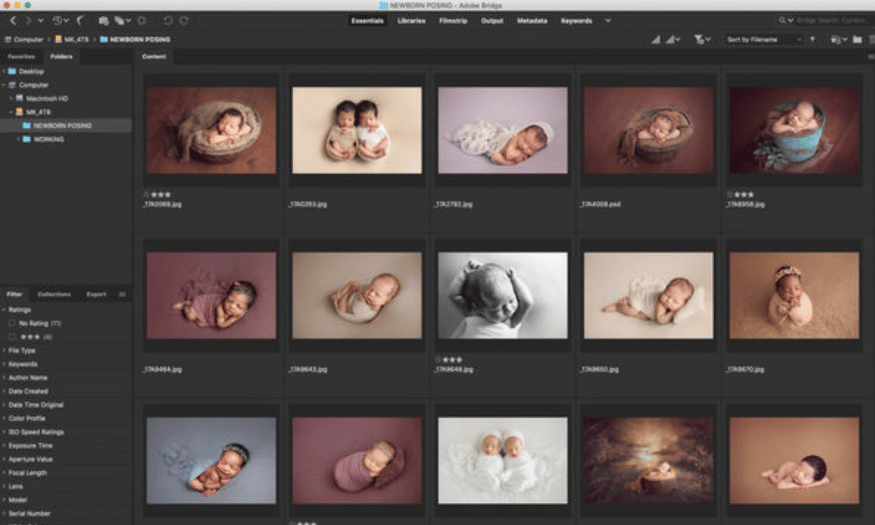
Task: Open the refine batch tools dropdown
Action: tap(122, 21)
